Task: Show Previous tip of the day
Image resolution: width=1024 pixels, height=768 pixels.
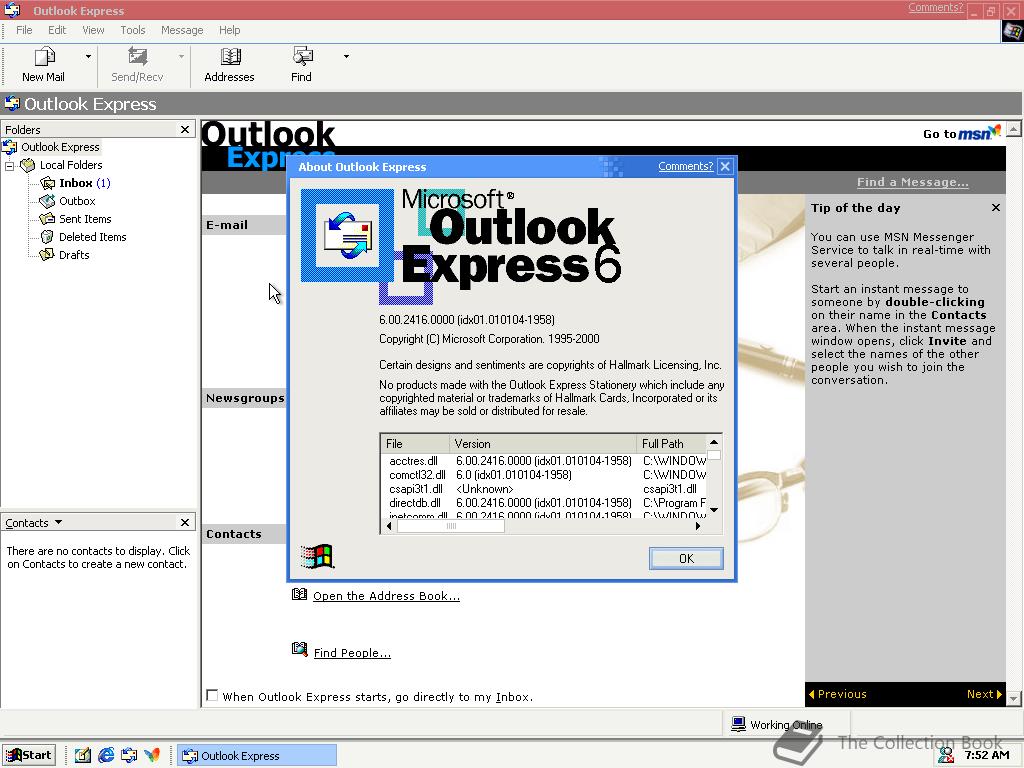Action: click(838, 694)
